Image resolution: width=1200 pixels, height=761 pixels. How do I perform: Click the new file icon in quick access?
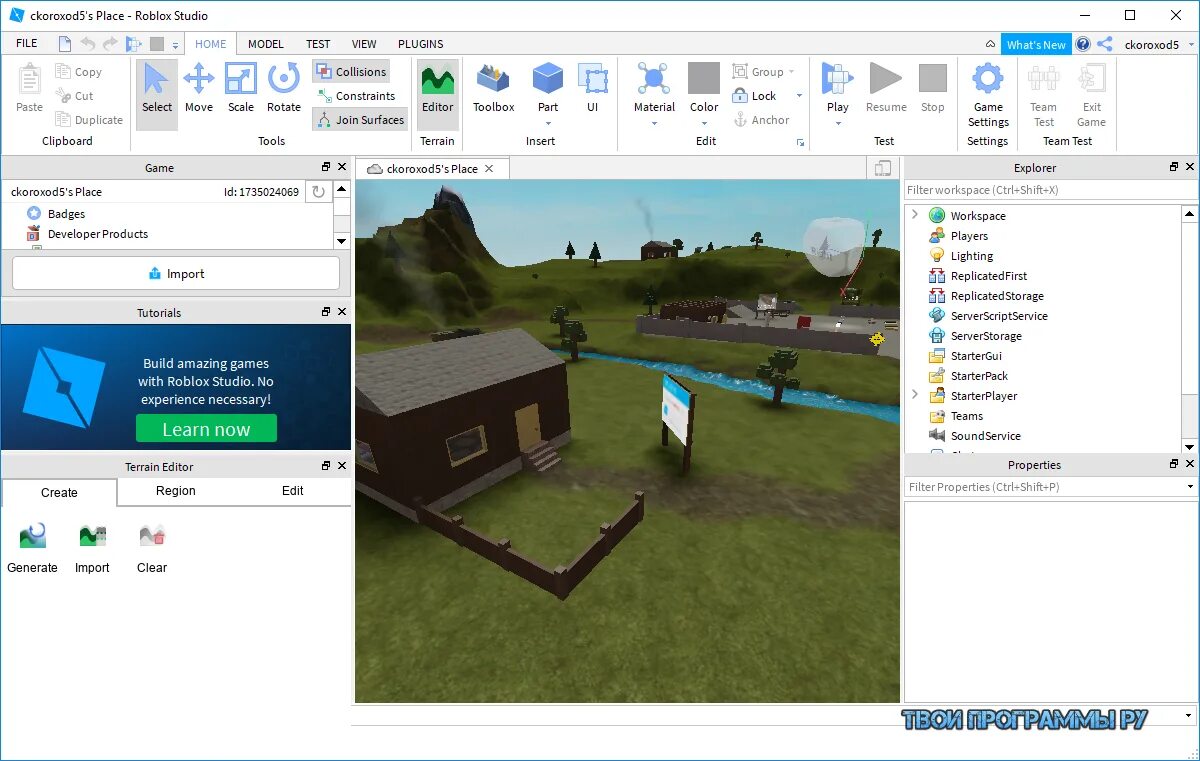pyautogui.click(x=65, y=44)
